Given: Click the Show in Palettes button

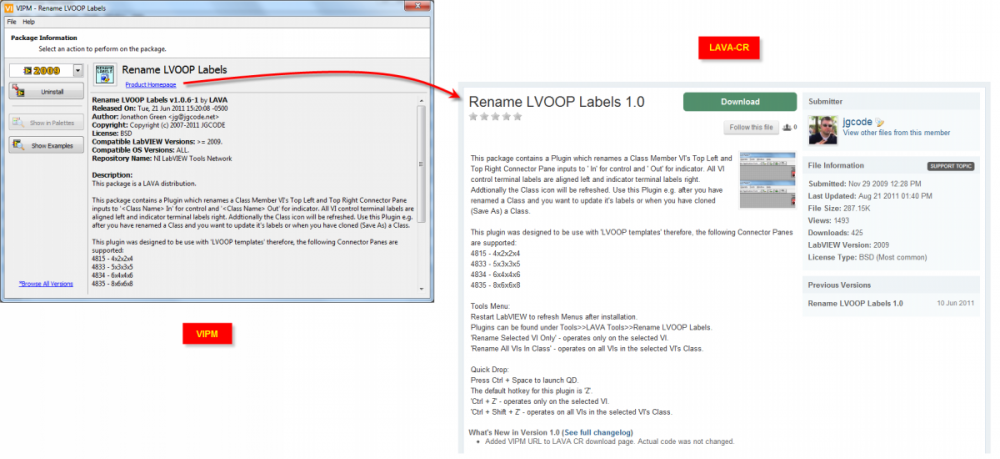Looking at the screenshot, I should 46,122.
